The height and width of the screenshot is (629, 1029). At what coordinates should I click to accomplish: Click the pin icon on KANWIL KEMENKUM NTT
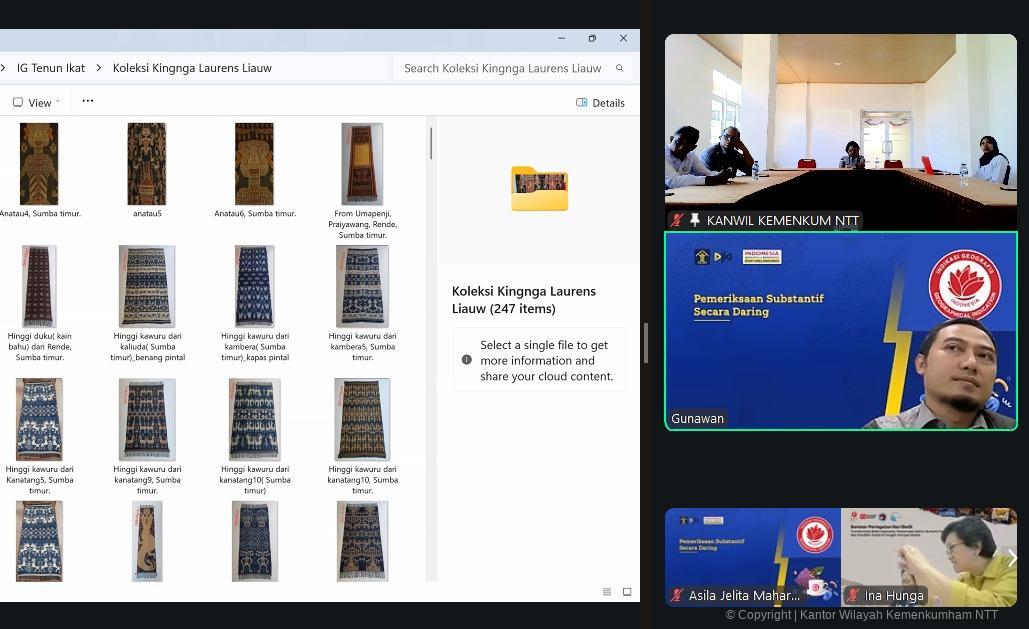click(695, 220)
